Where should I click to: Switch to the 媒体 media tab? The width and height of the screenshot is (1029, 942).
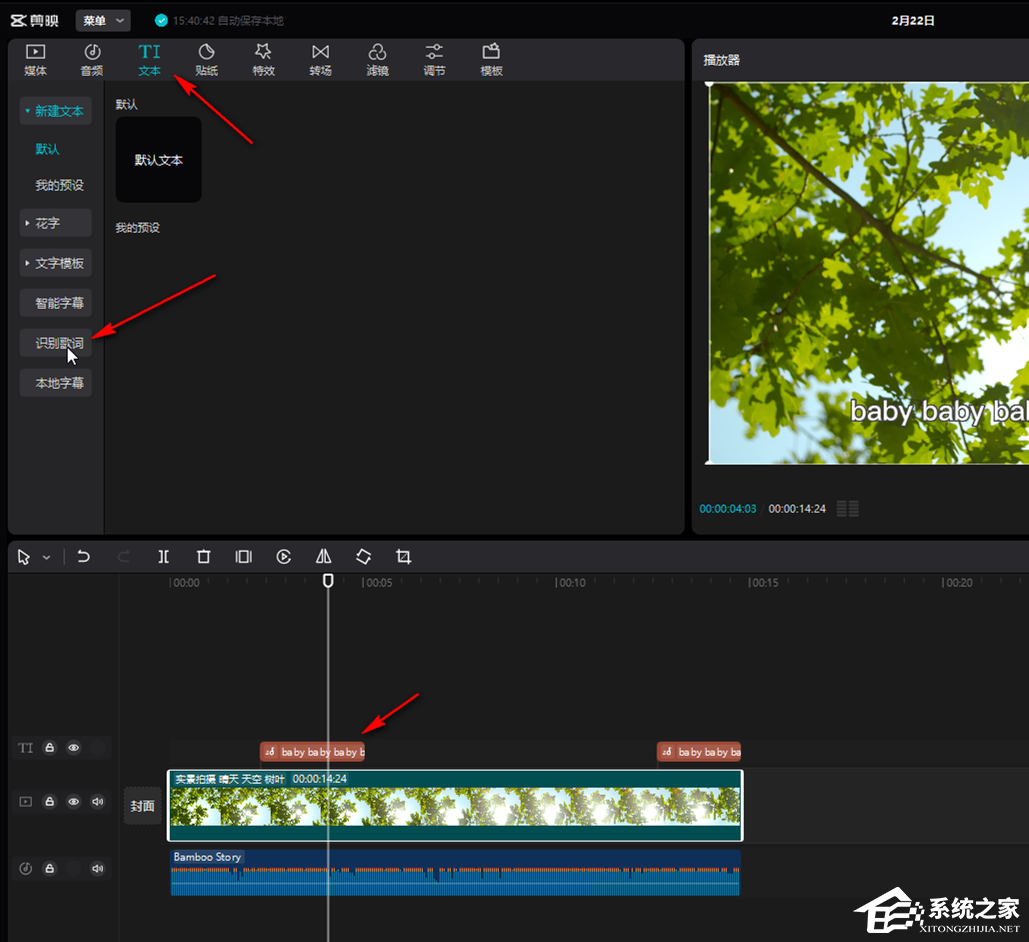pyautogui.click(x=35, y=60)
